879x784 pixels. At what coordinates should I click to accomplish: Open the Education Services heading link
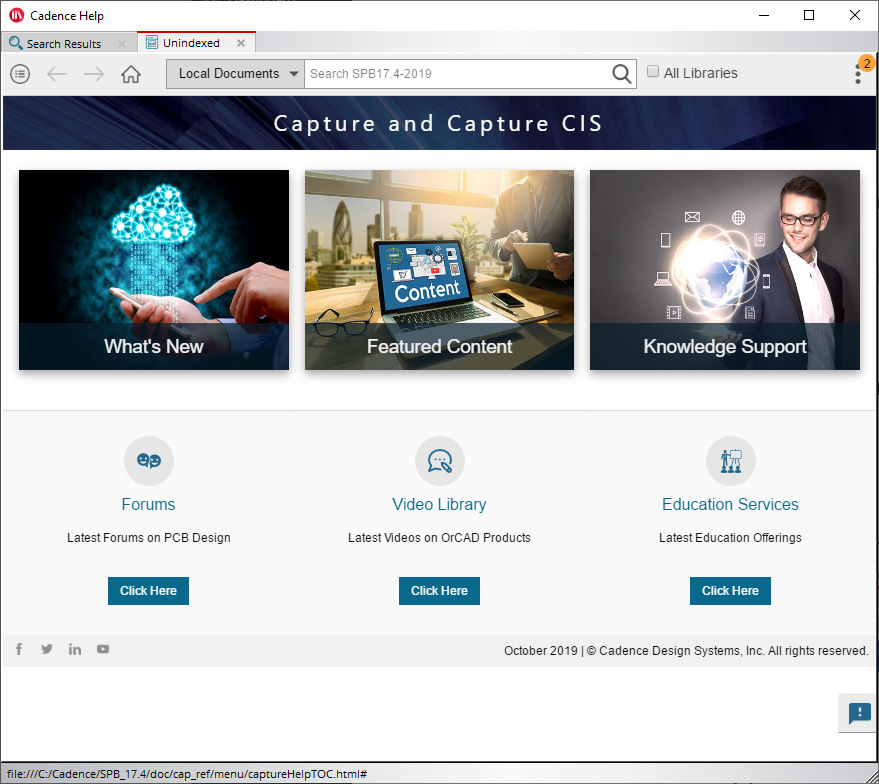pos(730,504)
